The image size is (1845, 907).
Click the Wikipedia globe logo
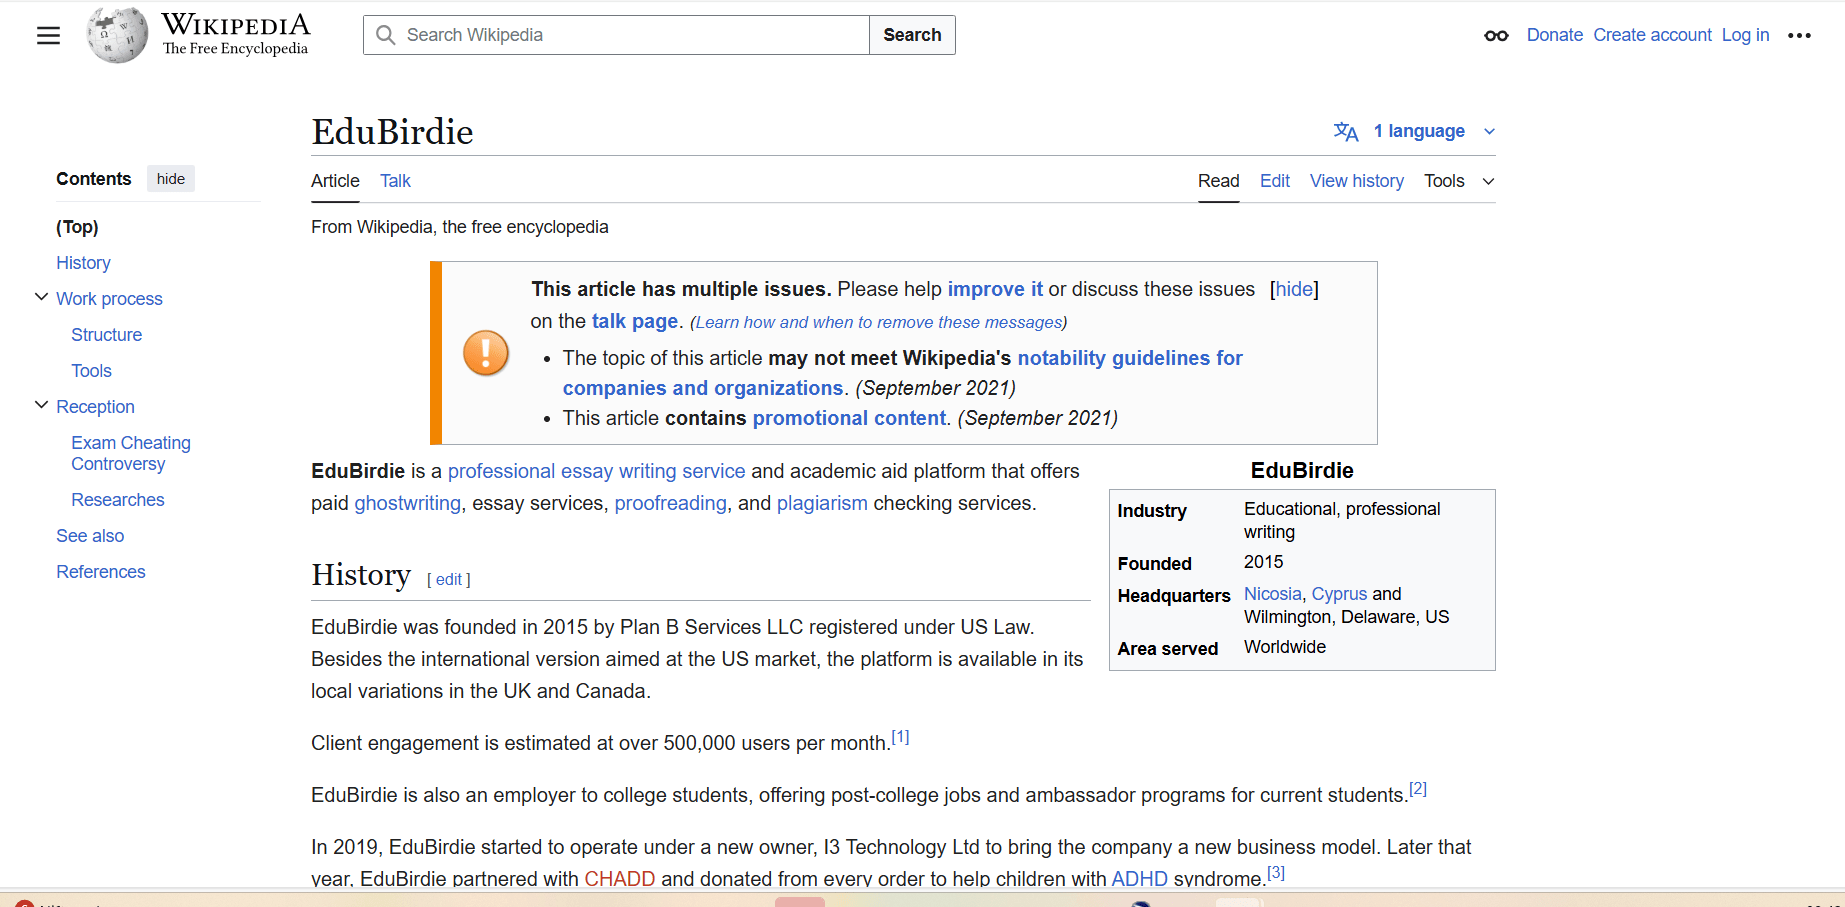coord(117,35)
